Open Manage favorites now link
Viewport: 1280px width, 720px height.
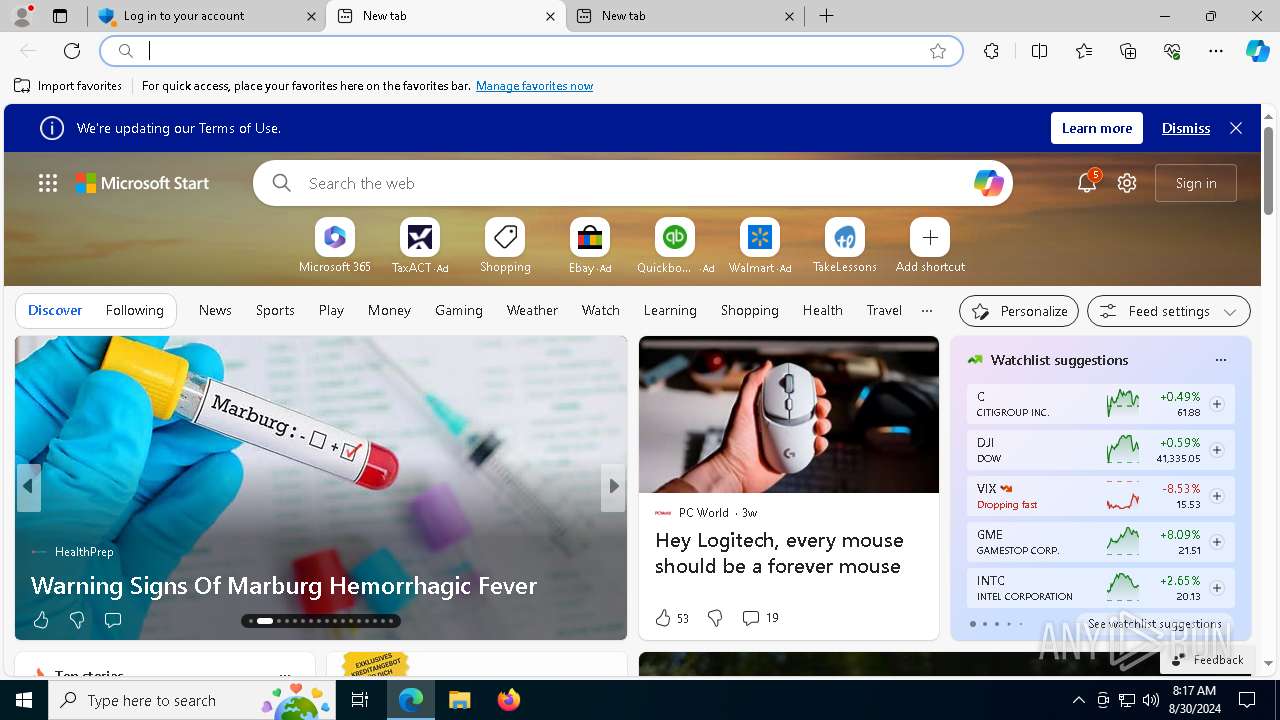(x=534, y=86)
